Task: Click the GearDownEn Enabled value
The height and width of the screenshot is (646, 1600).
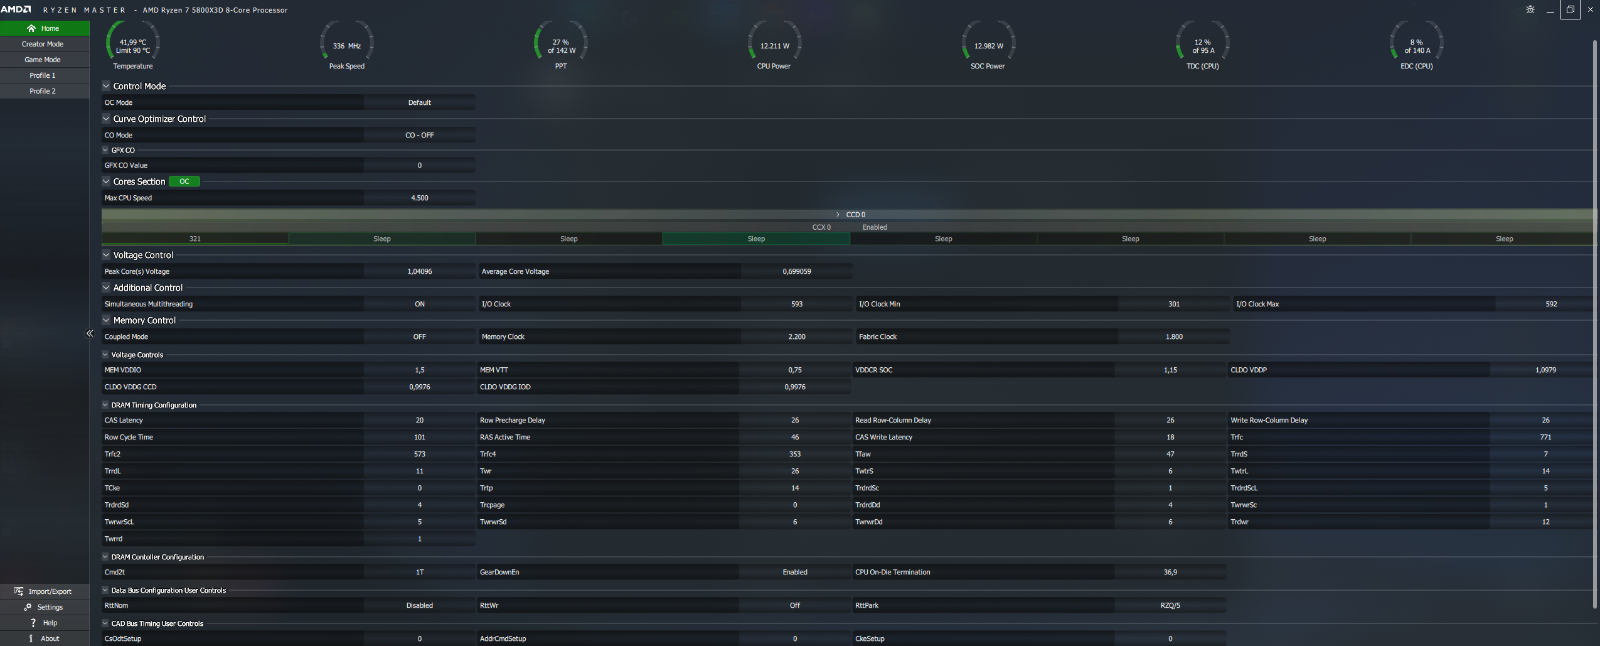Action: click(795, 572)
